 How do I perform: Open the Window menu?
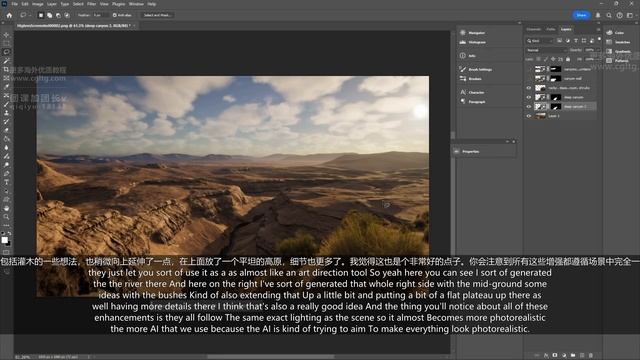tap(136, 4)
